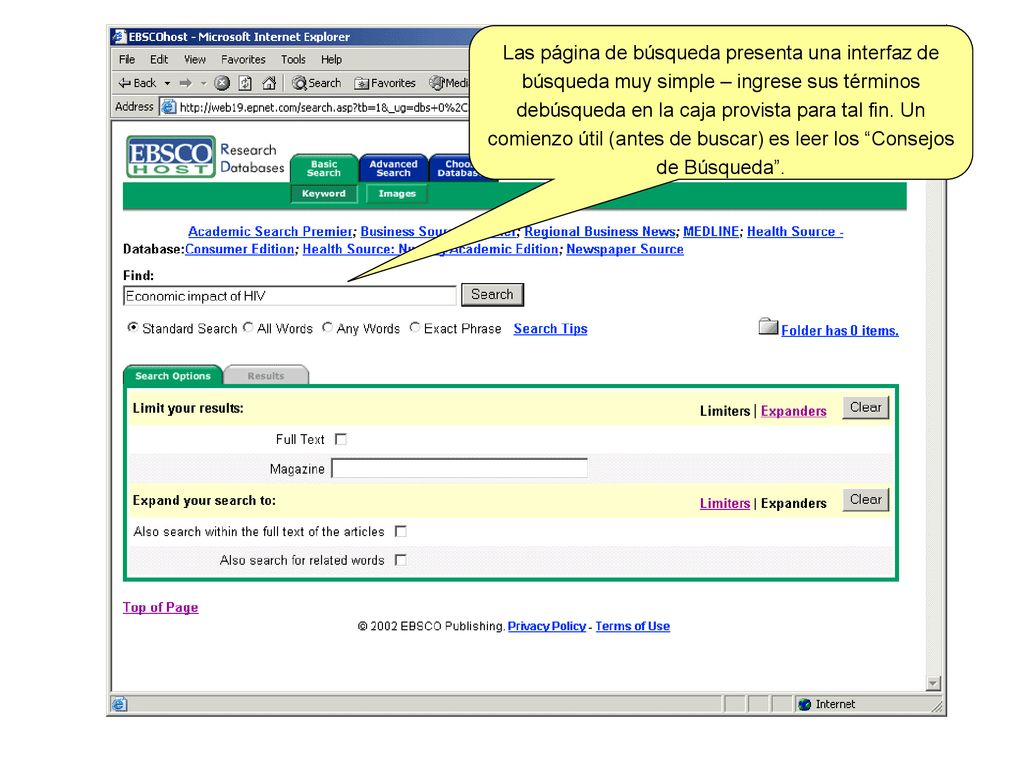Open the View menu
The width and height of the screenshot is (1024, 768).
tap(195, 59)
